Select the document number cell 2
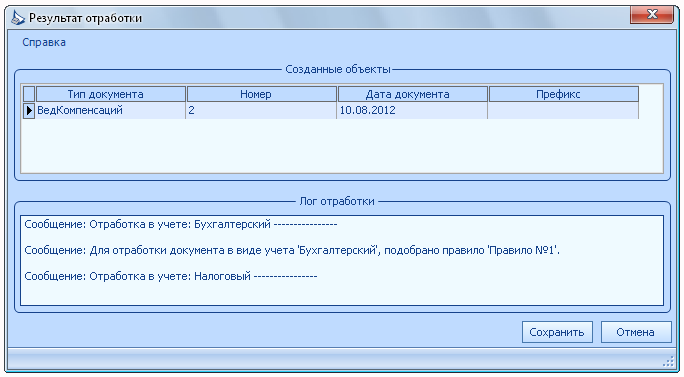The image size is (684, 377). (262, 110)
